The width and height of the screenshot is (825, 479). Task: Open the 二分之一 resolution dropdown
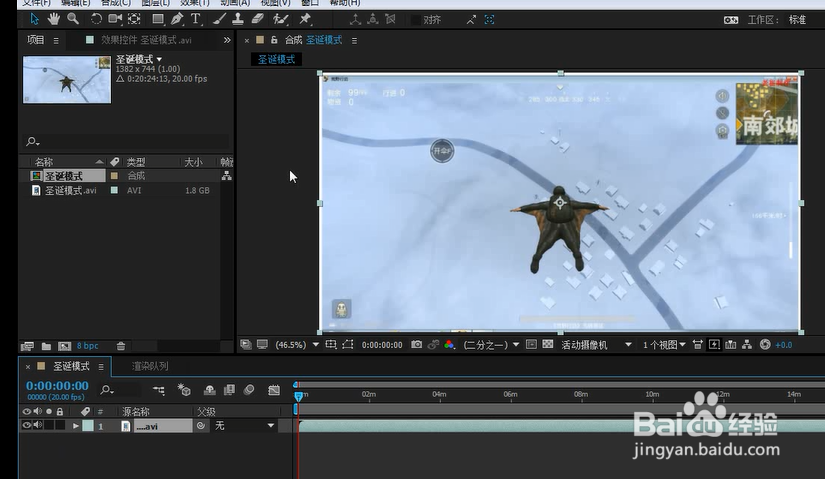click(x=491, y=345)
